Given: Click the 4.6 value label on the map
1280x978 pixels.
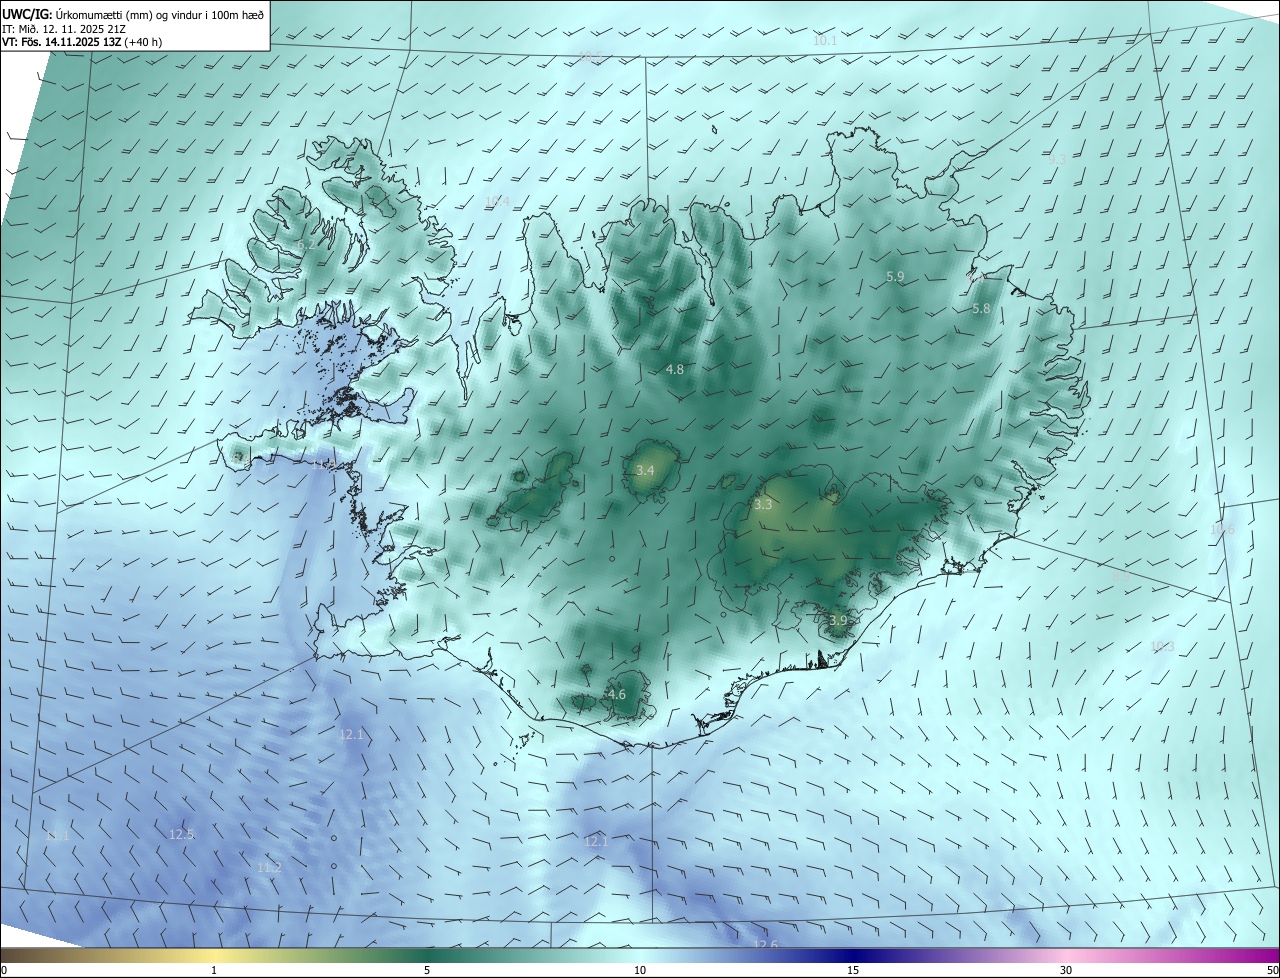Looking at the screenshot, I should (617, 694).
